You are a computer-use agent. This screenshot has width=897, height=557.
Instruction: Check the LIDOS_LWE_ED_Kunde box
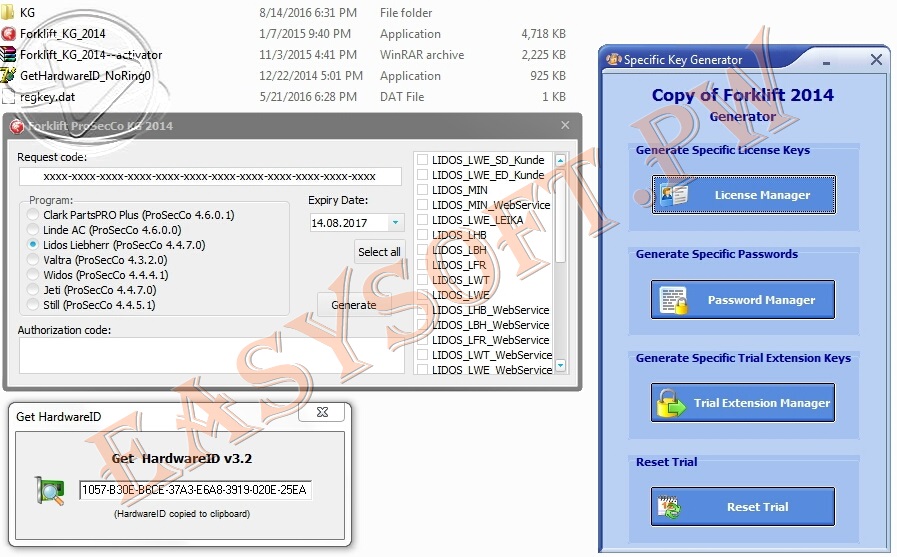click(422, 174)
